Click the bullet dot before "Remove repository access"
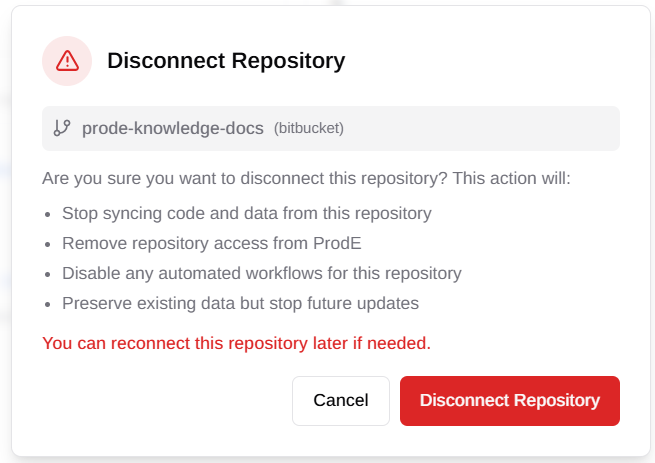Viewport: 655px width, 463px height. (48, 244)
